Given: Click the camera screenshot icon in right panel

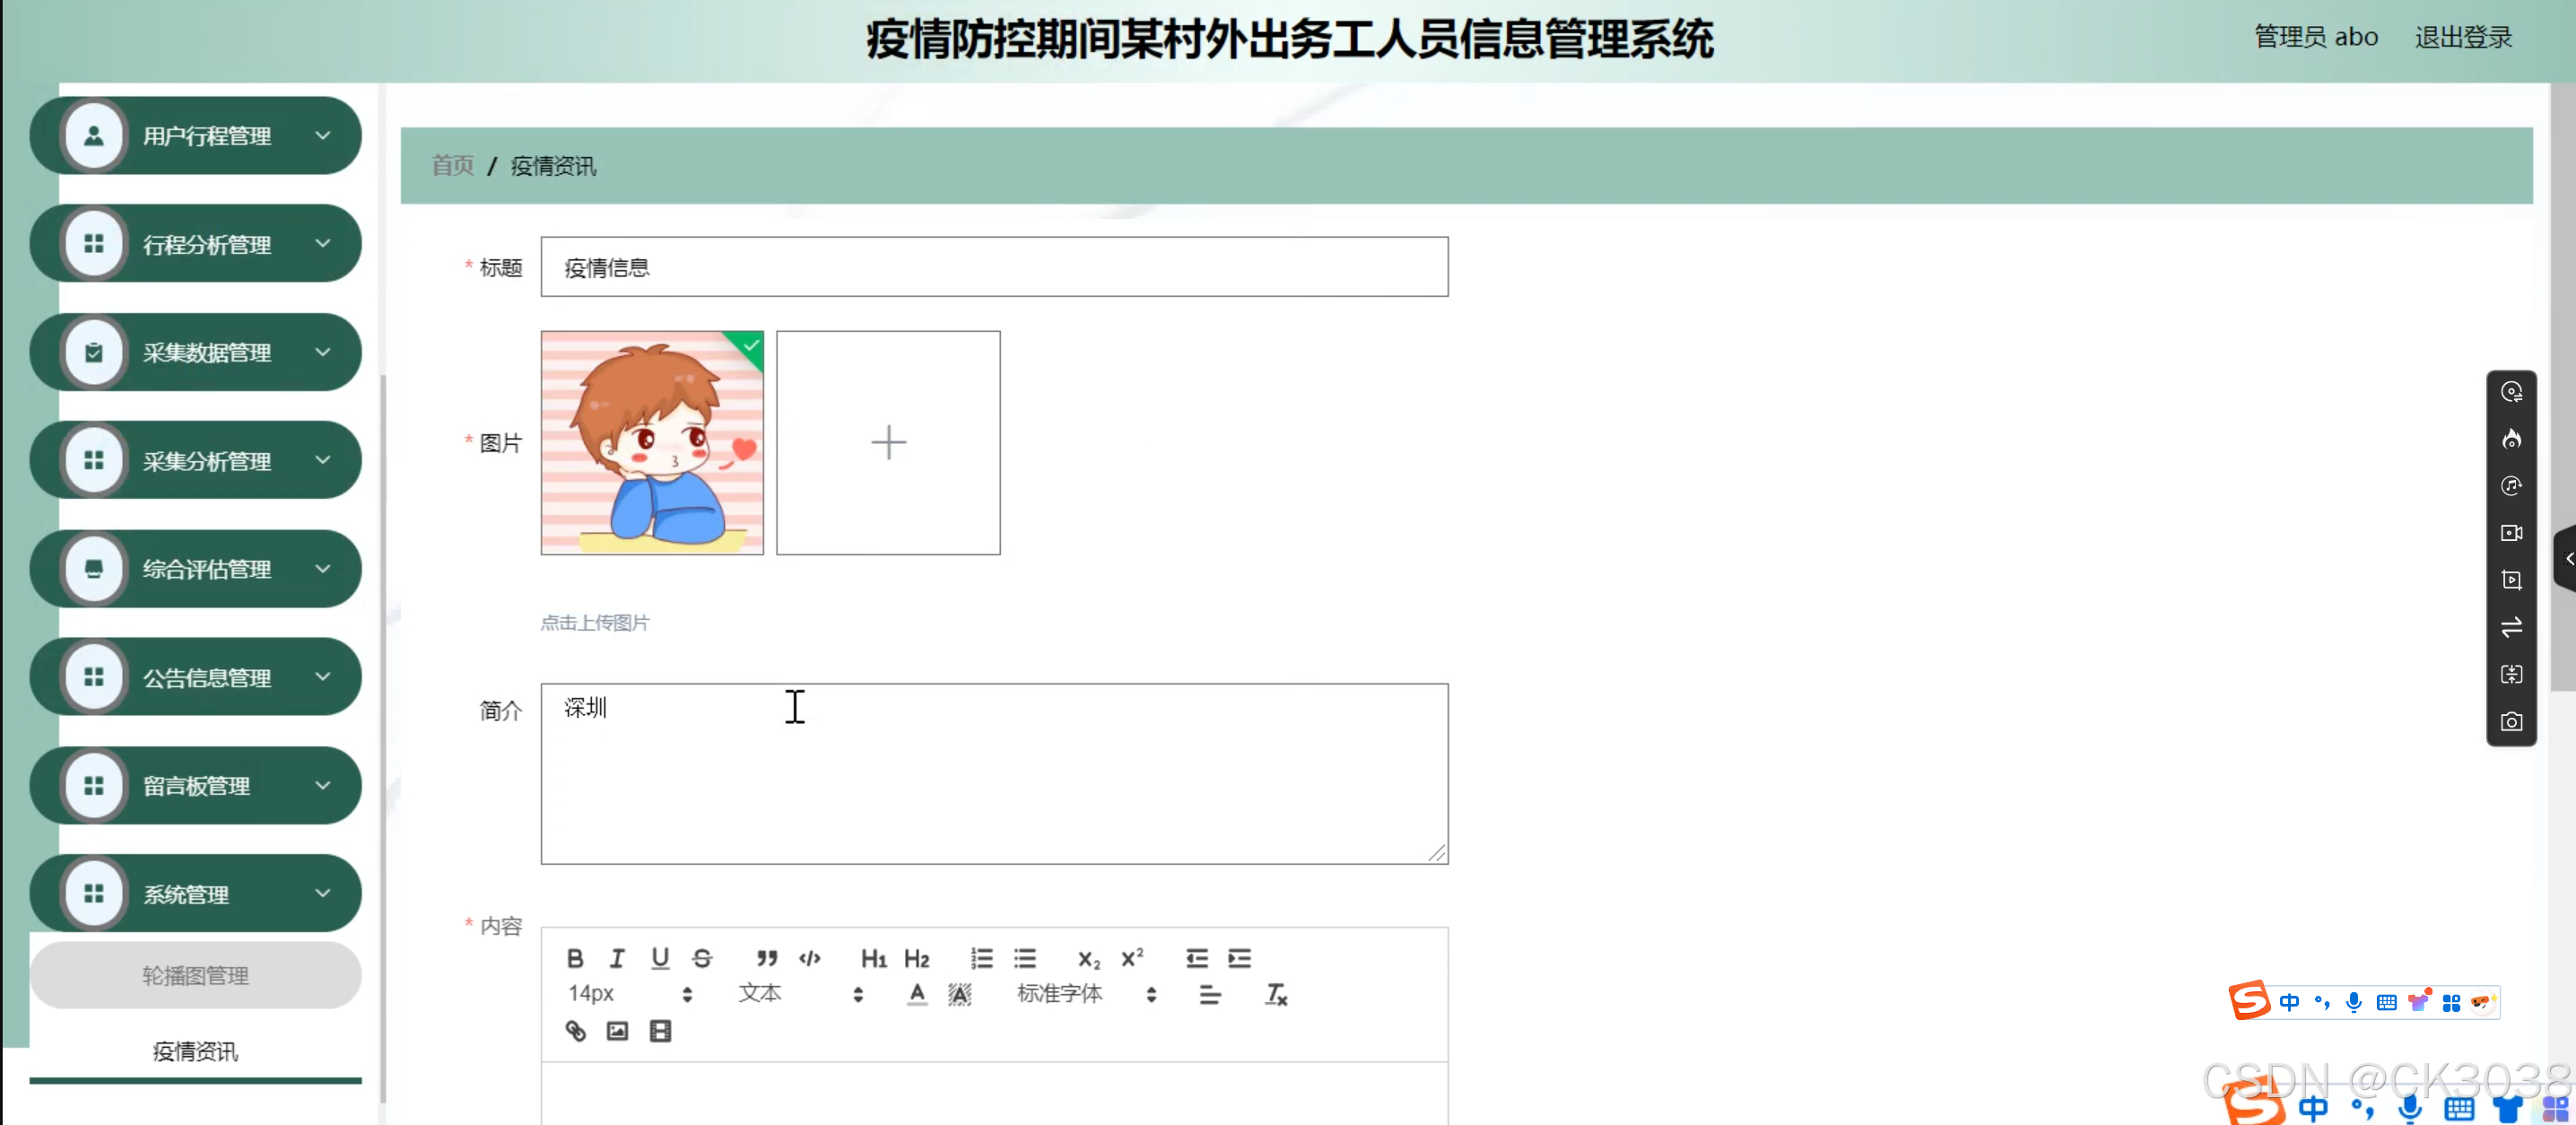Looking at the screenshot, I should pyautogui.click(x=2511, y=721).
